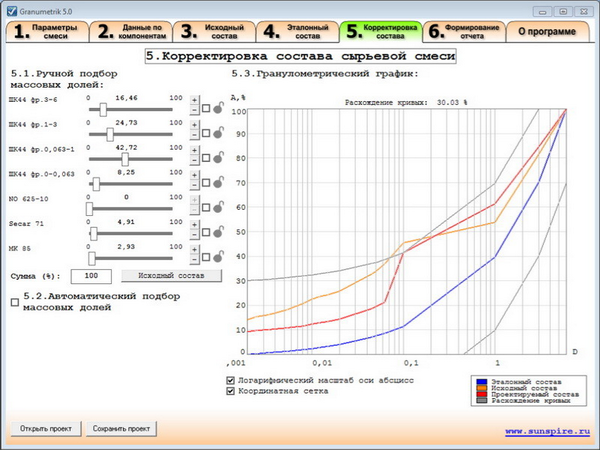Click slider thumb for ШК44 фр.1-3
This screenshot has width=600, height=450.
pos(110,134)
